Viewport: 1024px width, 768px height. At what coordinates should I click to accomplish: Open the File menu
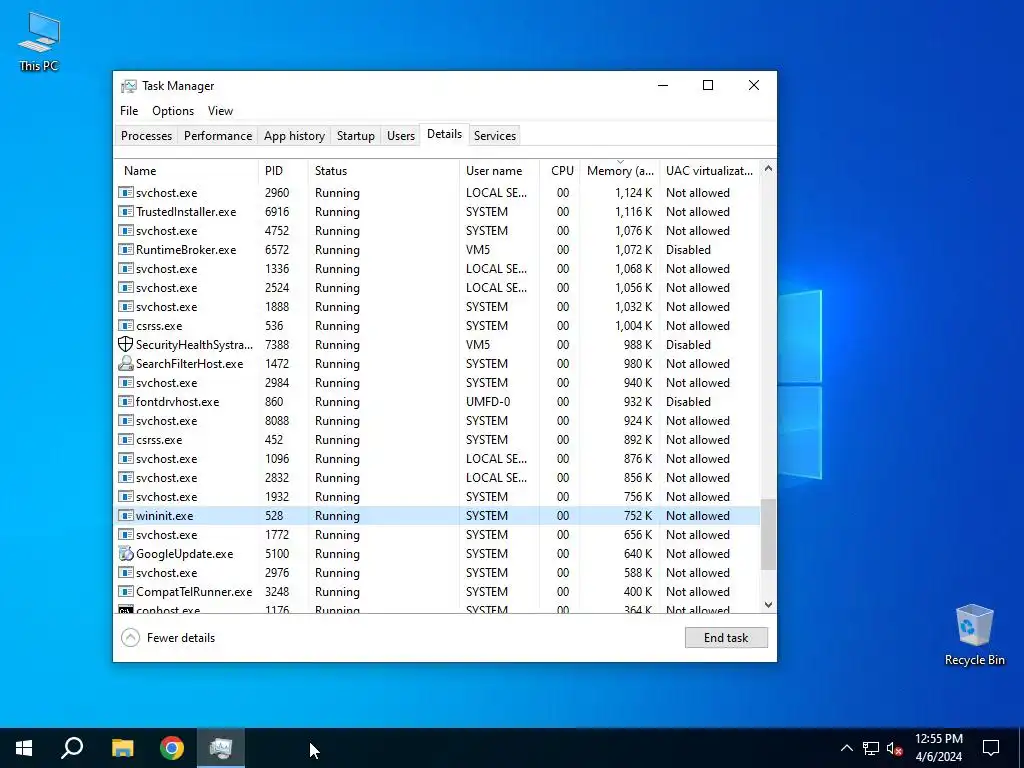[129, 111]
